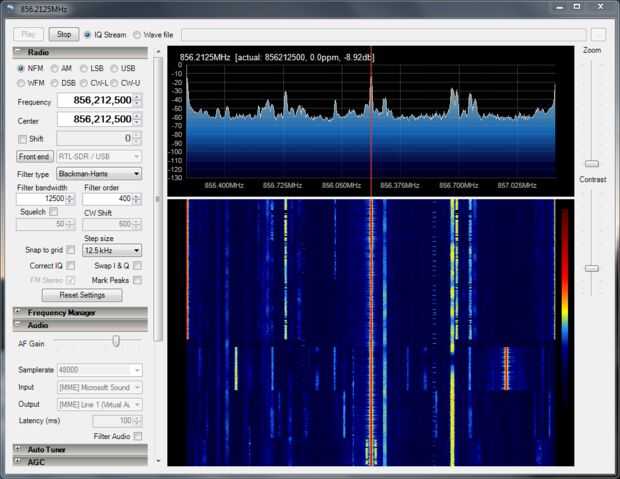Enable the Mark Peaks checkbox
Image resolution: width=620 pixels, height=479 pixels.
click(x=137, y=280)
